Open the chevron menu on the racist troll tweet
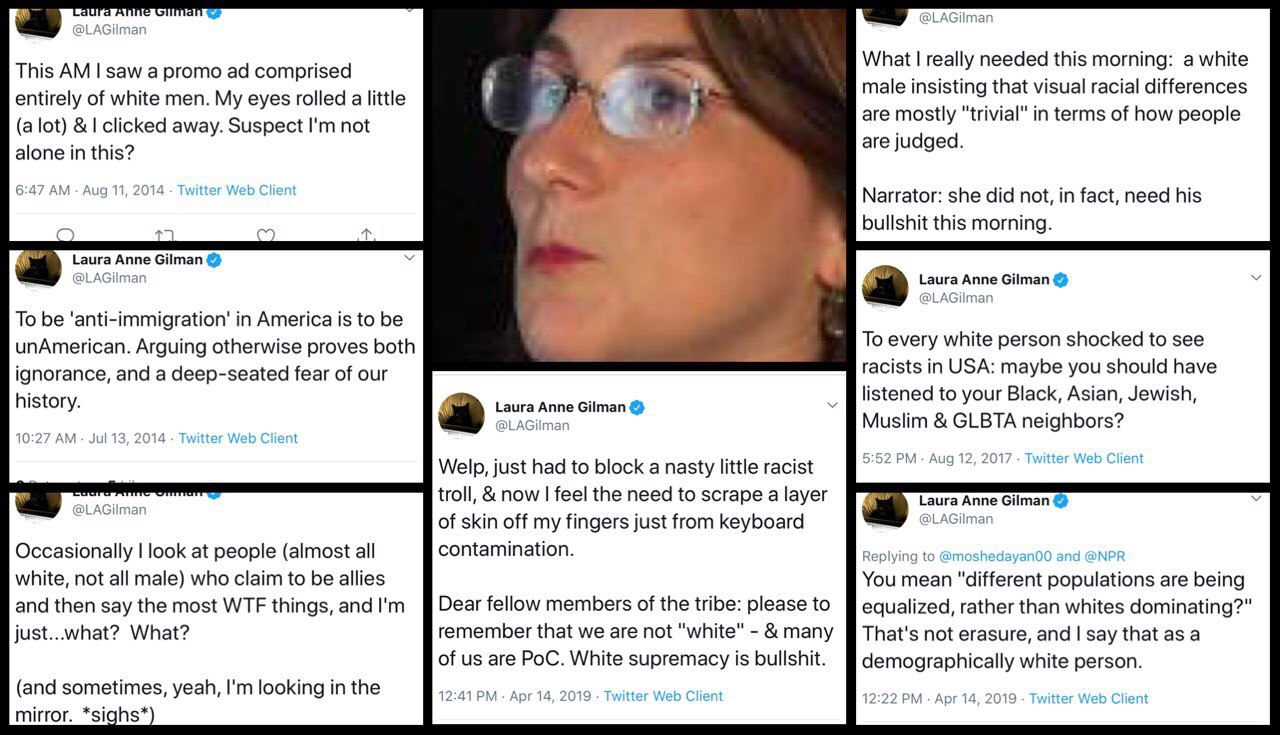This screenshot has width=1280, height=735. (832, 405)
